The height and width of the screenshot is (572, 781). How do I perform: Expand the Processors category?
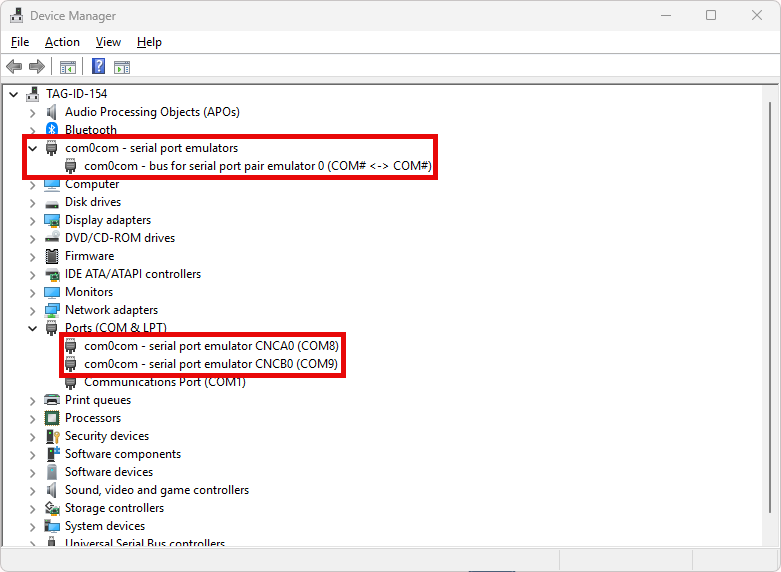[x=33, y=418]
